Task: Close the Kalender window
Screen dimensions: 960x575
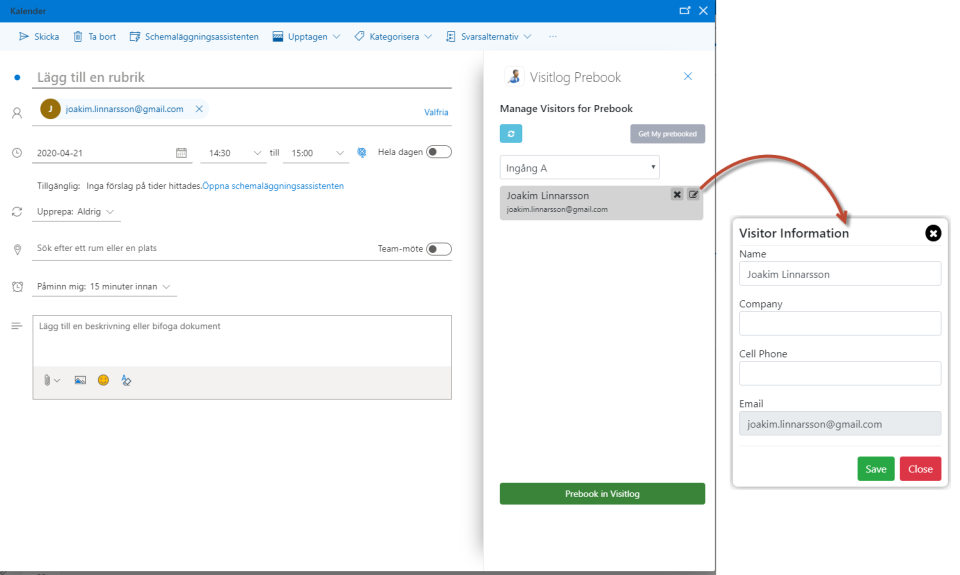Action: [703, 10]
